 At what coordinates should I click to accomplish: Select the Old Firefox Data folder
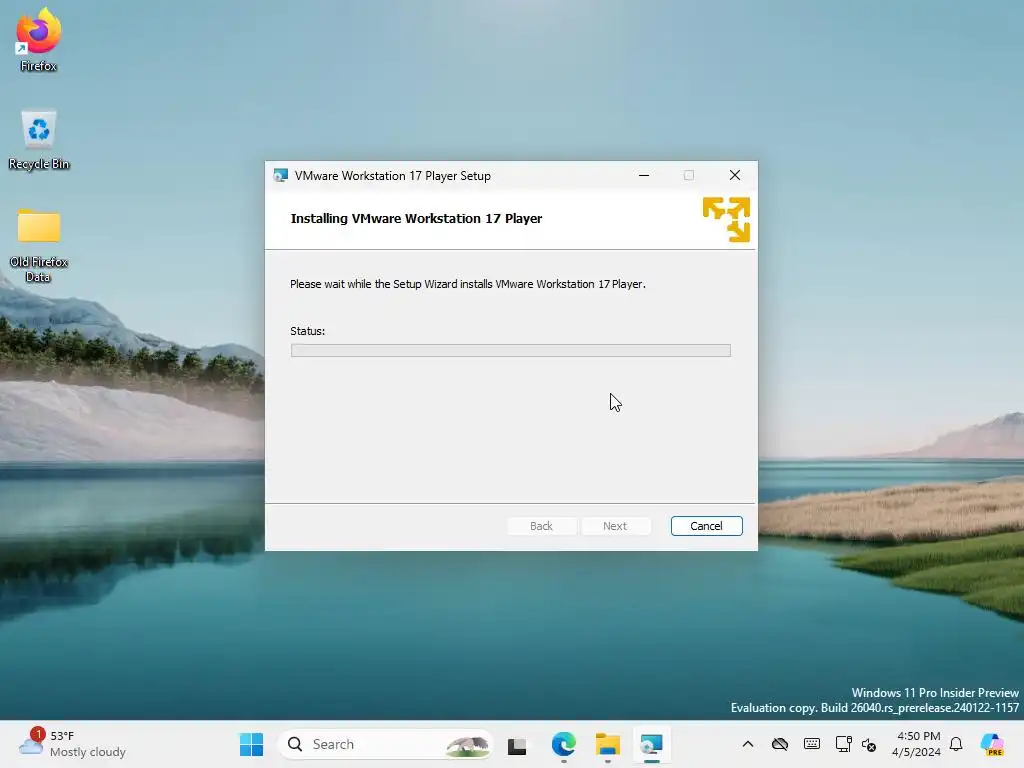[x=39, y=246]
